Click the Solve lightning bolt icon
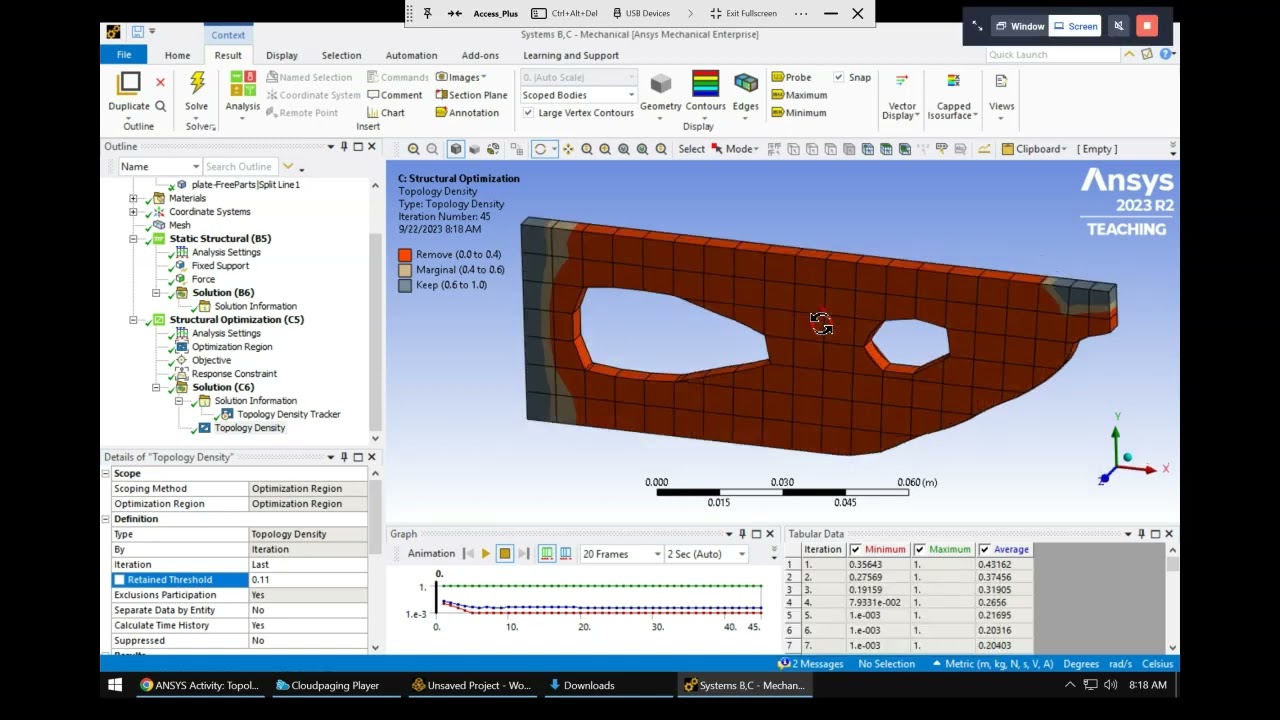Image resolution: width=1280 pixels, height=720 pixels. (x=197, y=83)
